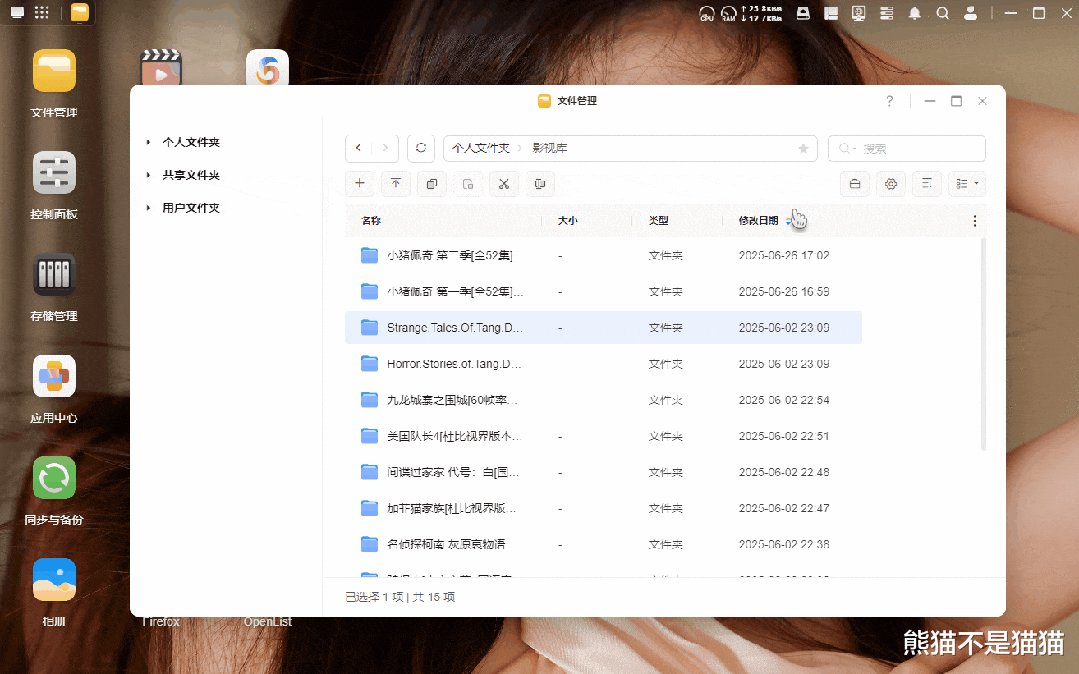Image resolution: width=1079 pixels, height=674 pixels.
Task: Click the RAM gauge indicator
Action: tap(729, 13)
